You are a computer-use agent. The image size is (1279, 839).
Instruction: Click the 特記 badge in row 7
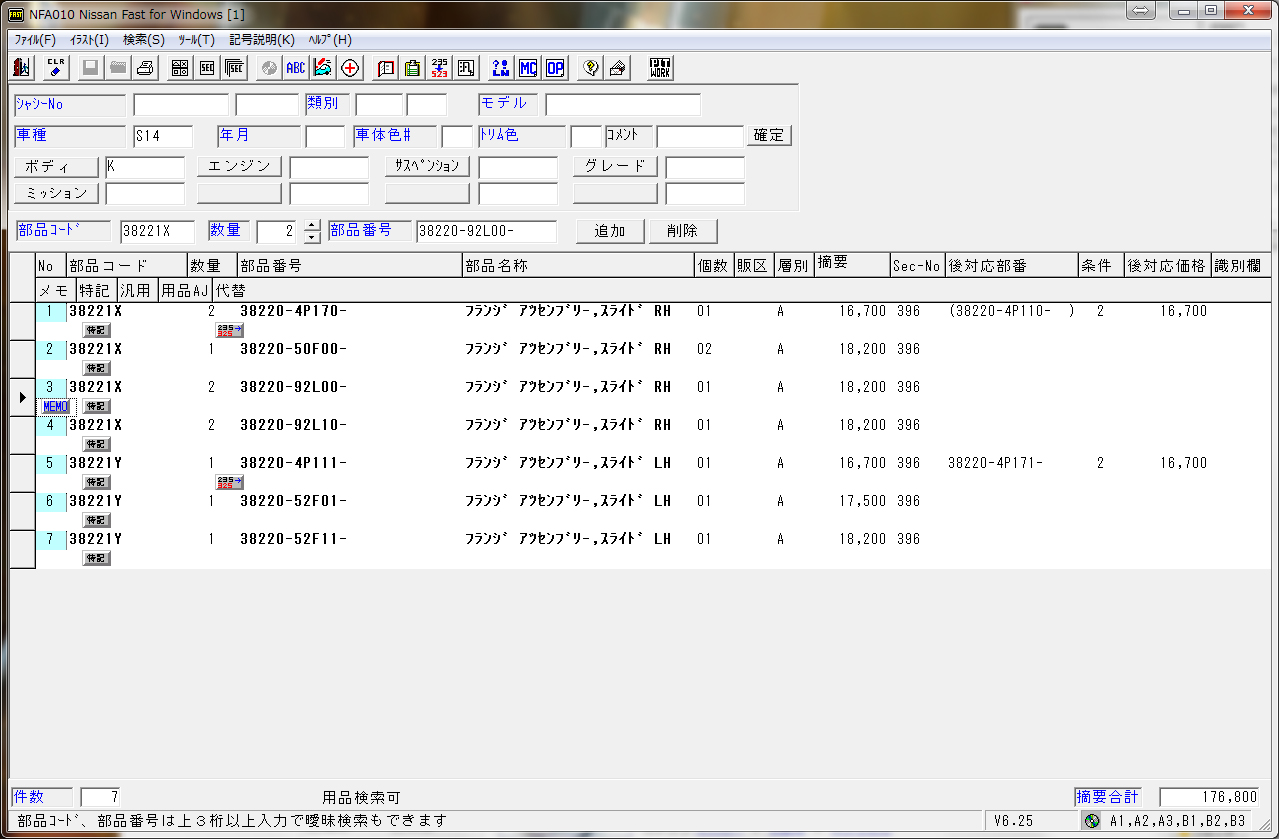coord(96,558)
